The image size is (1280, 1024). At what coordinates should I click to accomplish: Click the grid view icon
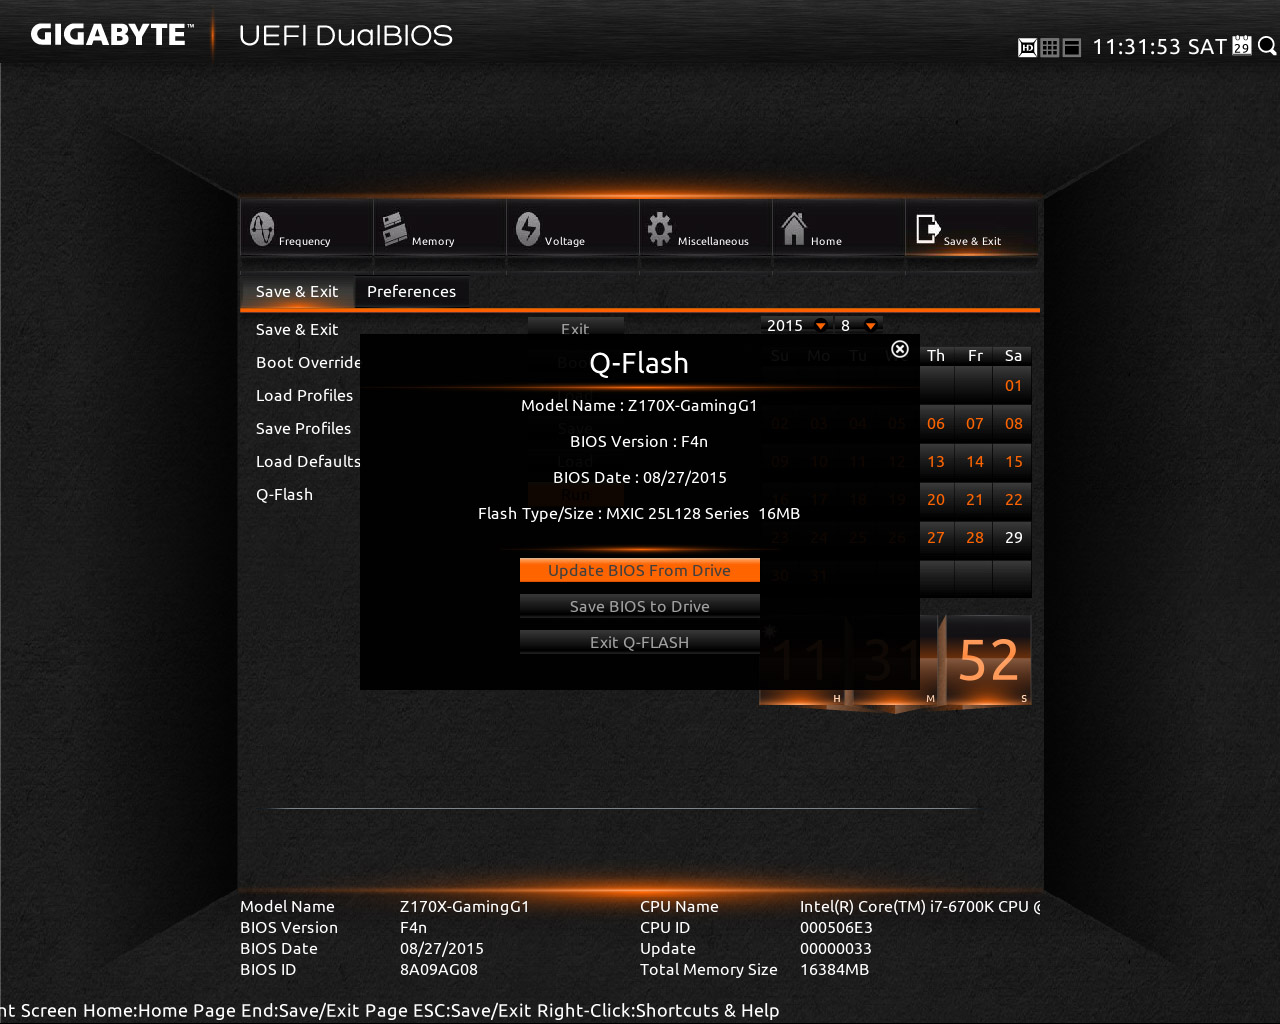1050,47
